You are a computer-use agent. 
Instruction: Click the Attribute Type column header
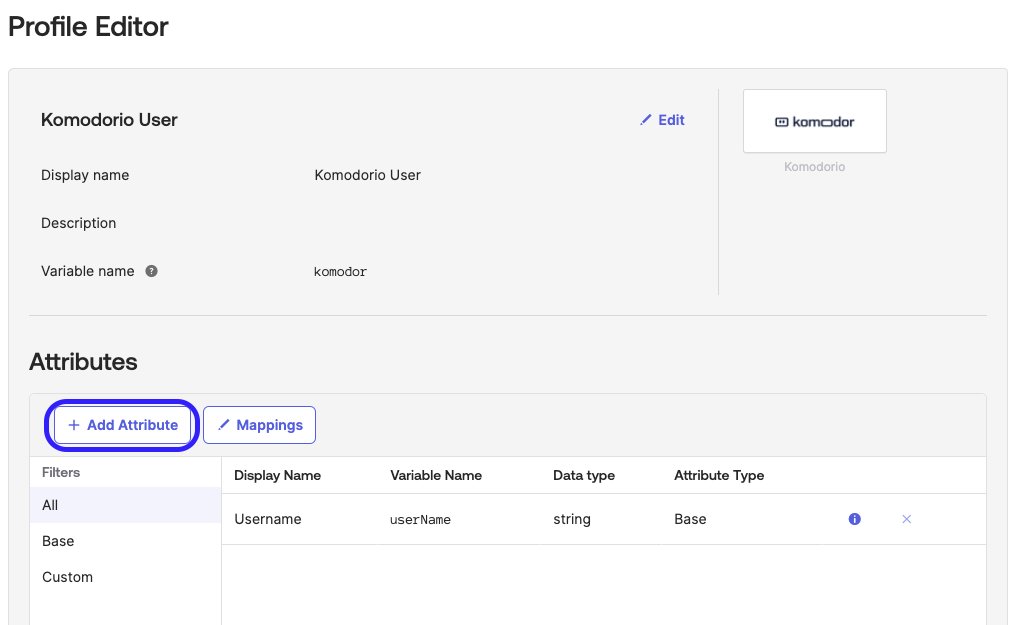pyautogui.click(x=719, y=475)
